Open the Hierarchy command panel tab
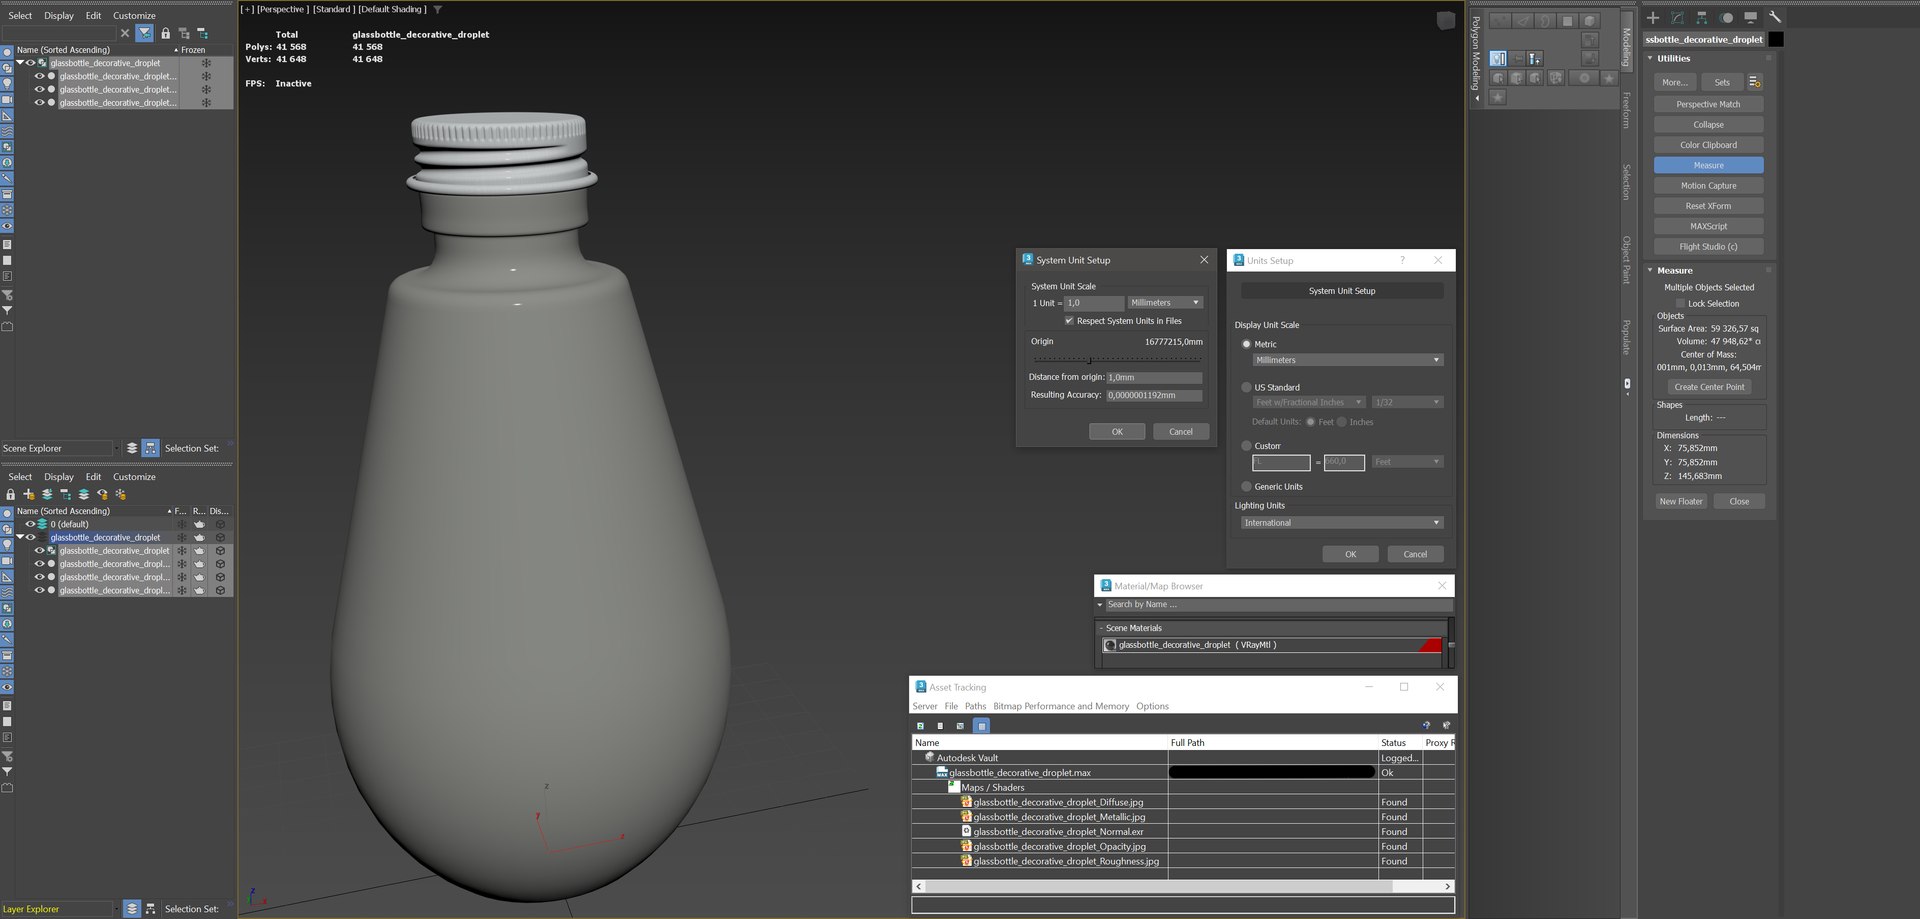Image resolution: width=1920 pixels, height=919 pixels. 1701,18
